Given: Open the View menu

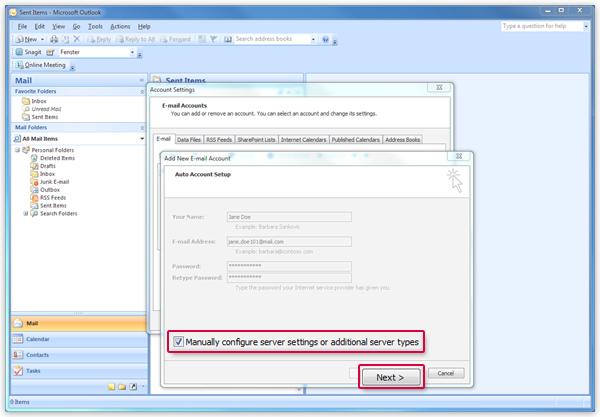Looking at the screenshot, I should tap(59, 26).
